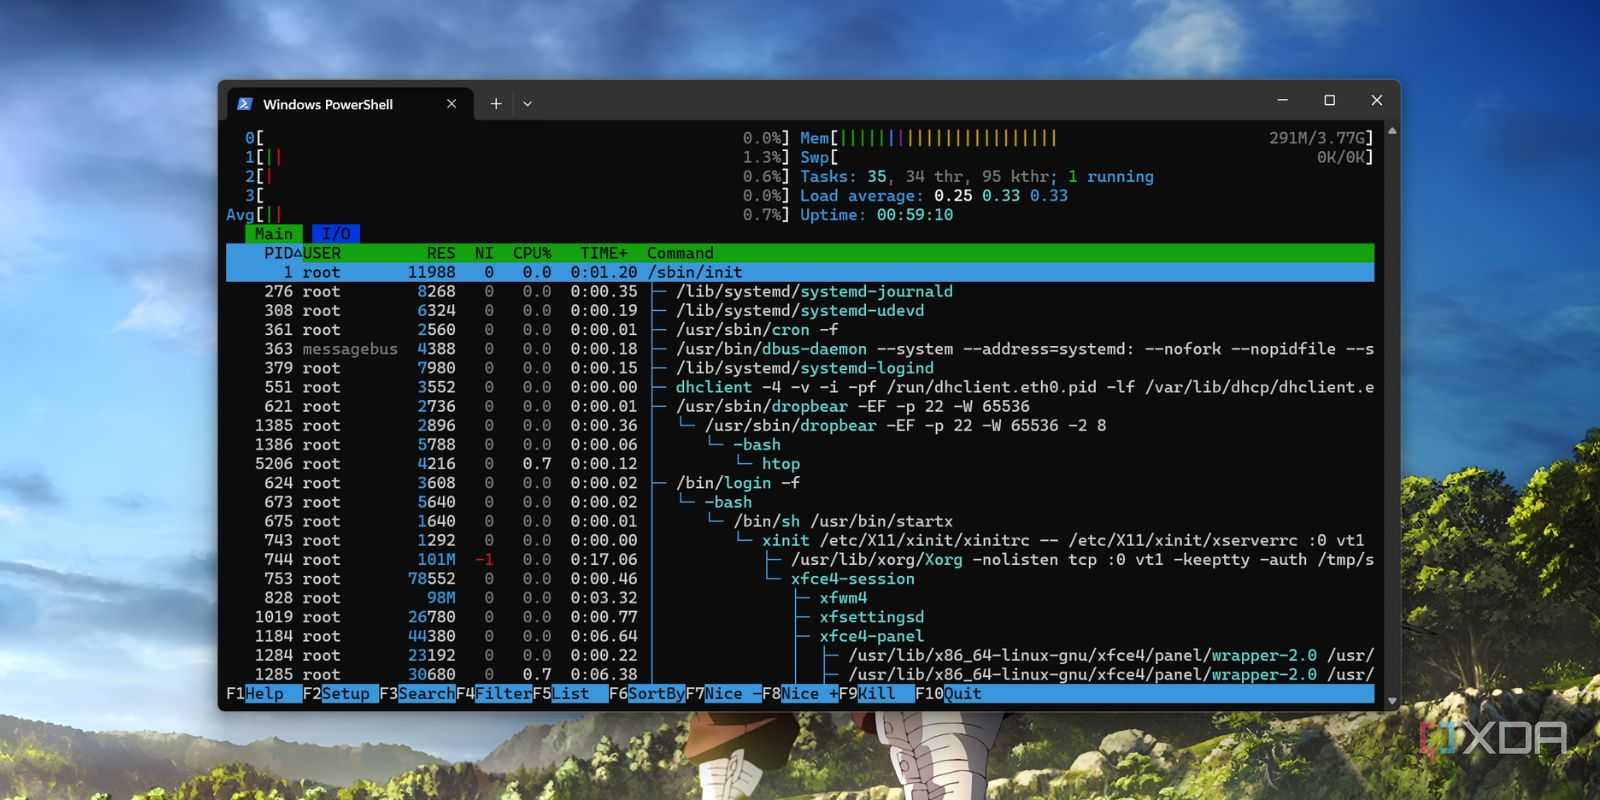1600x800 pixels.
Task: Click the PowerShell icon in the tab
Action: coord(245,104)
